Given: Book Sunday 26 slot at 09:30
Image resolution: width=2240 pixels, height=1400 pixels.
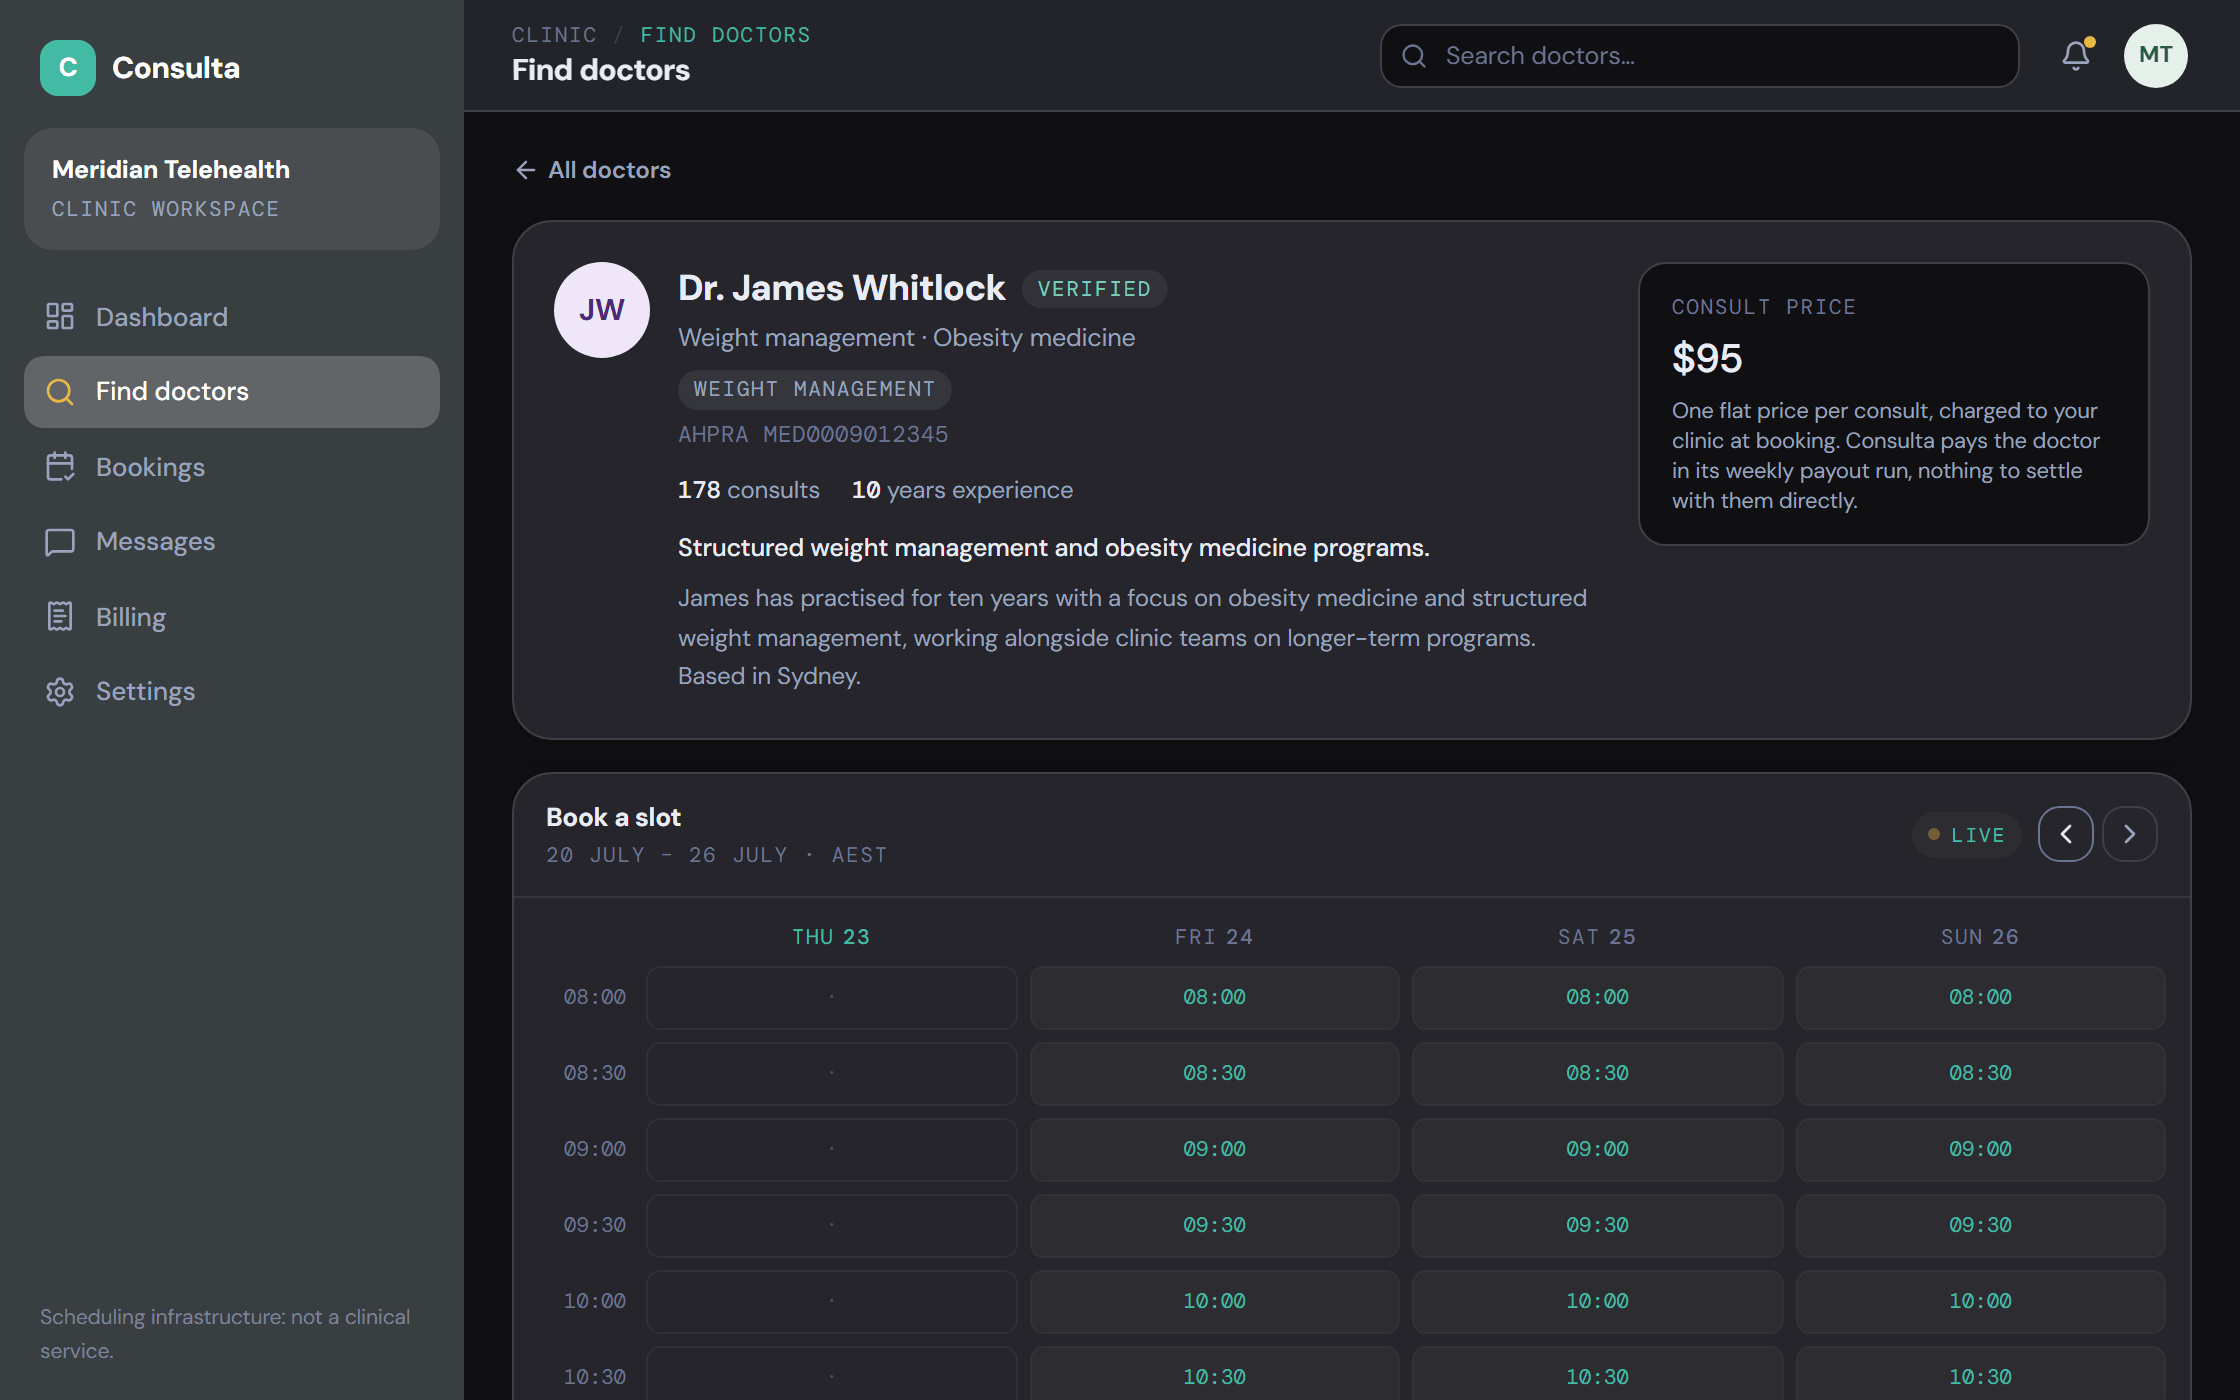Looking at the screenshot, I should click(x=1980, y=1226).
